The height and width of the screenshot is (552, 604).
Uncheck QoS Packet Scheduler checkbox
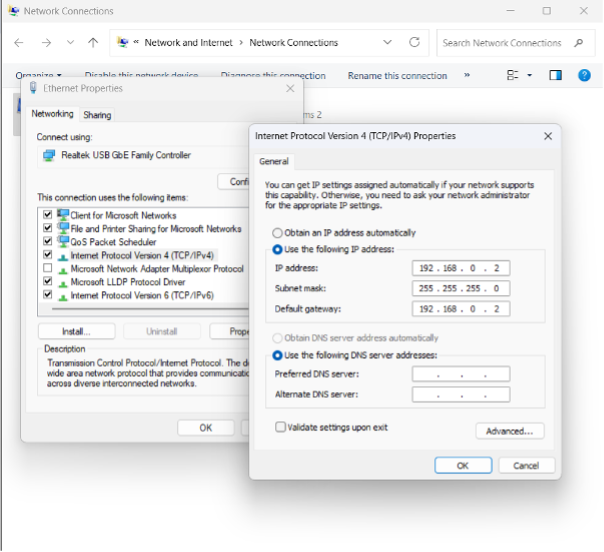(48, 242)
